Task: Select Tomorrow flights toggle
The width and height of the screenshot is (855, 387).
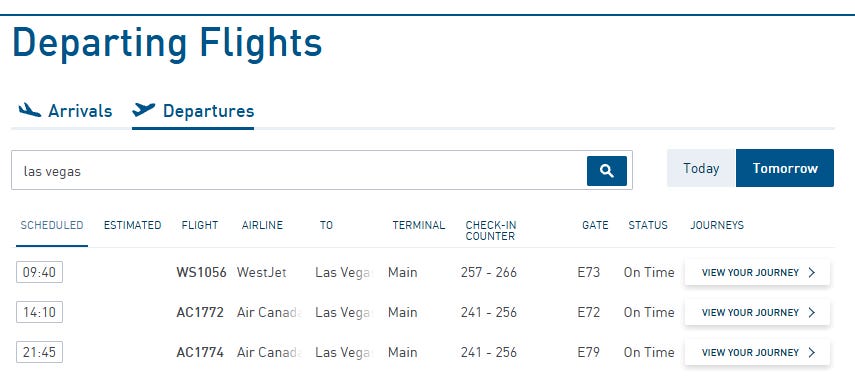Action: [x=785, y=168]
